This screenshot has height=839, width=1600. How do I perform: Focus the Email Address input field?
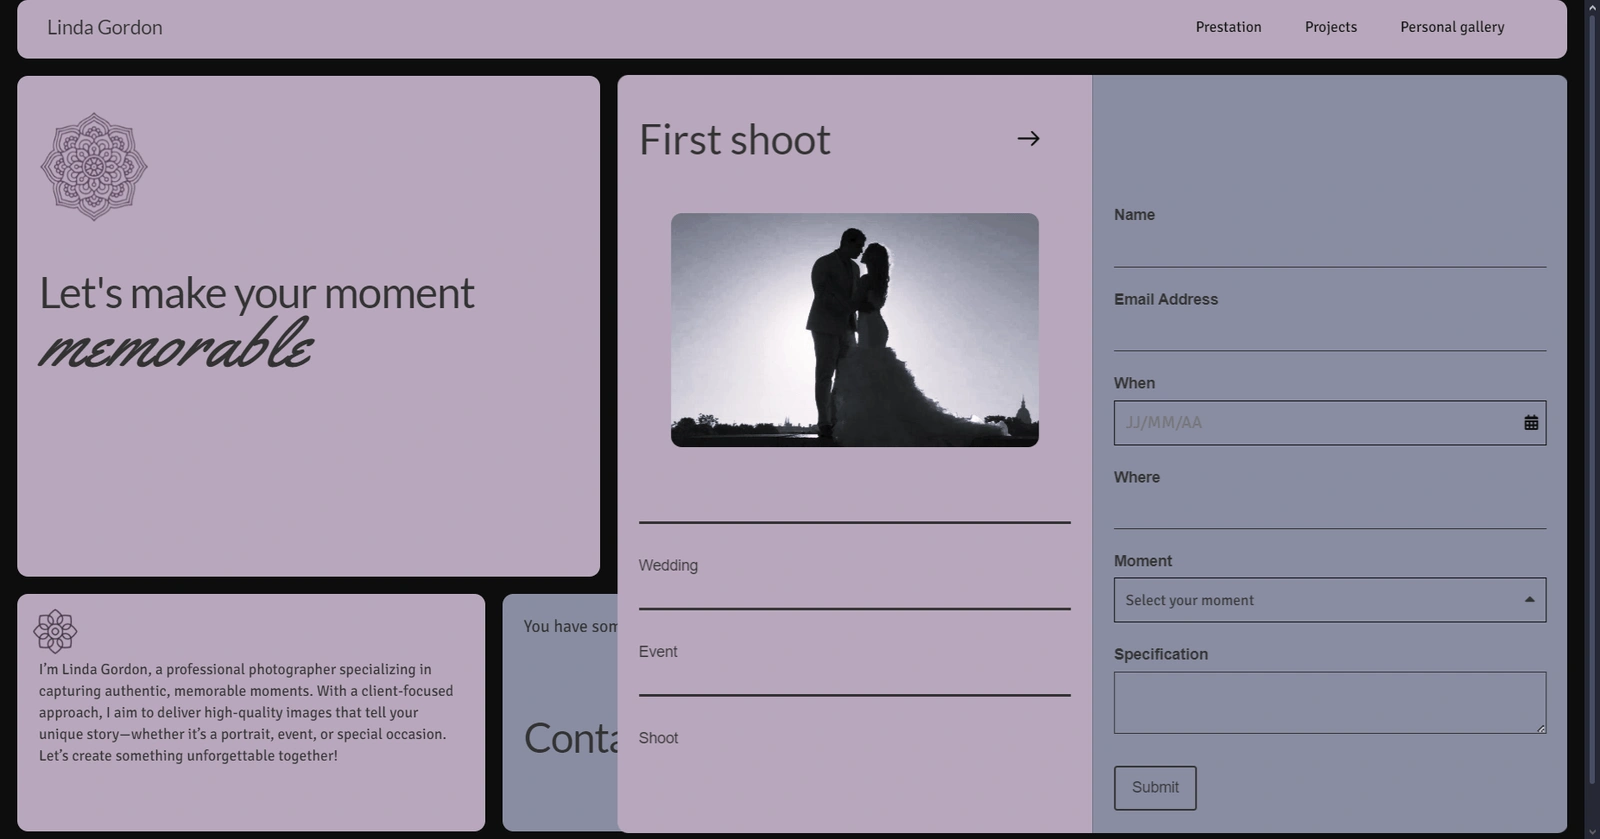tap(1330, 332)
